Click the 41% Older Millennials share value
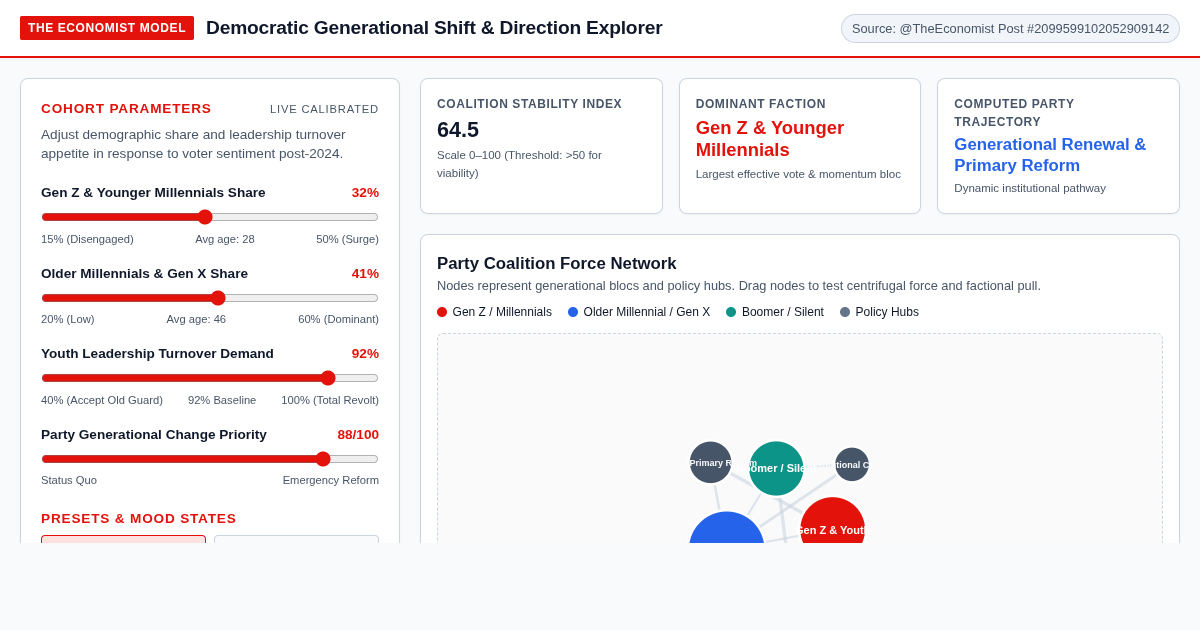Screen dimensions: 1200x630 click(x=365, y=273)
